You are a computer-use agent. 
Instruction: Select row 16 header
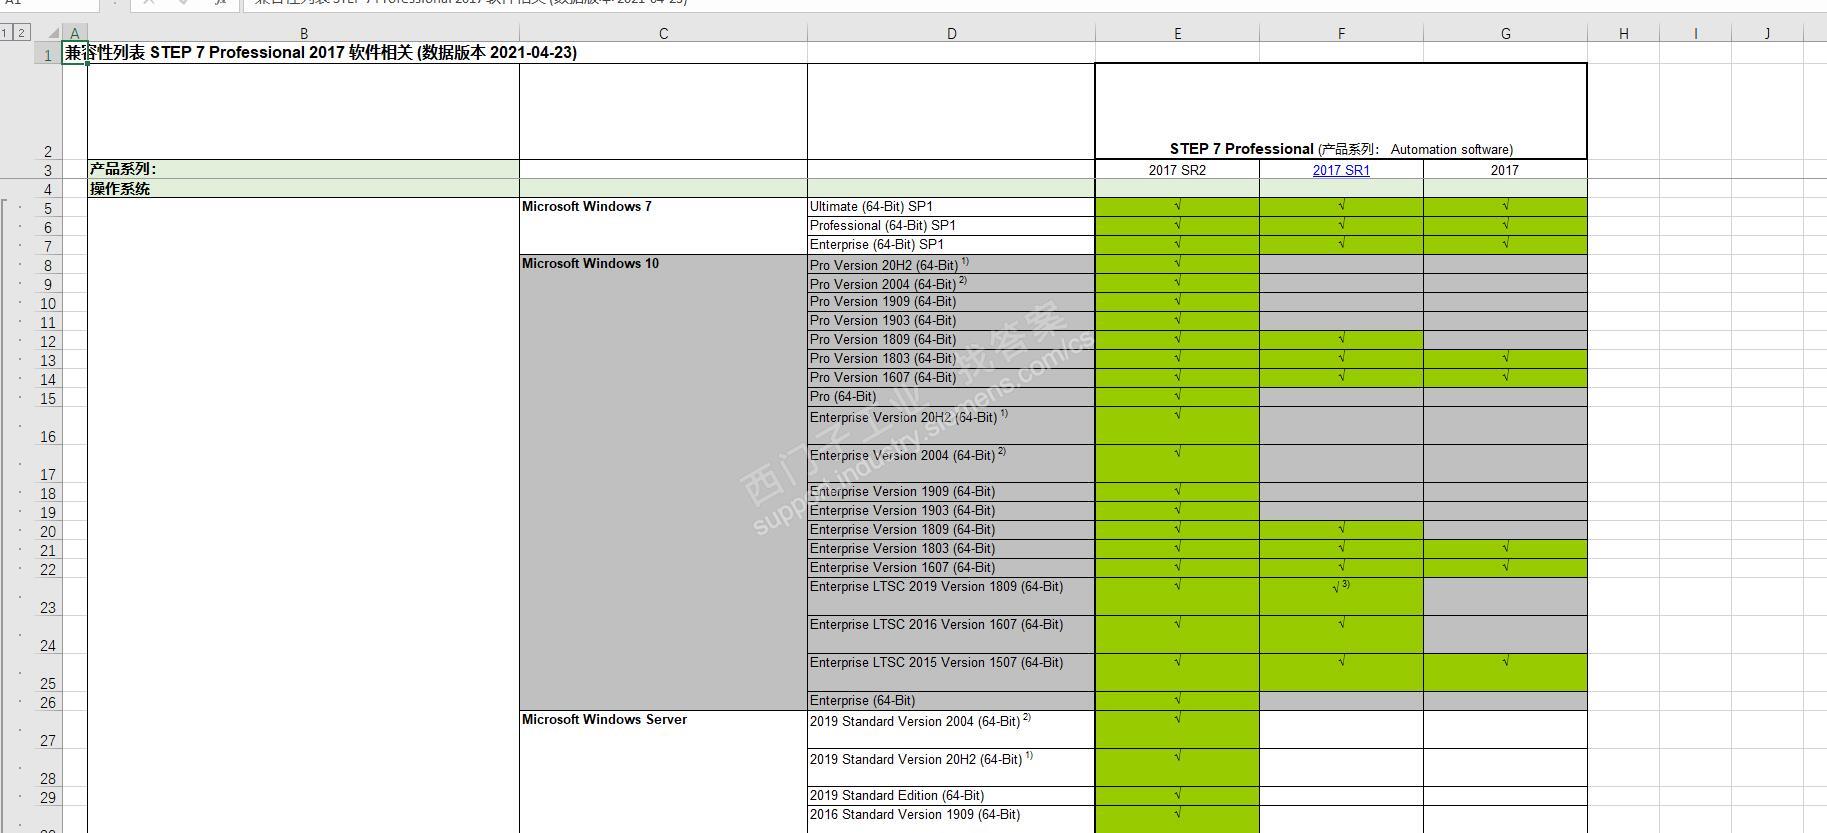[47, 426]
